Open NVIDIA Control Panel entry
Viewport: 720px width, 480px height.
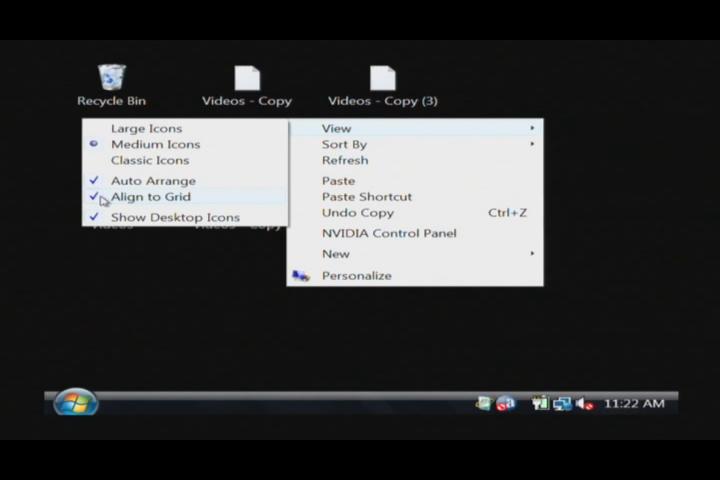pos(415,233)
